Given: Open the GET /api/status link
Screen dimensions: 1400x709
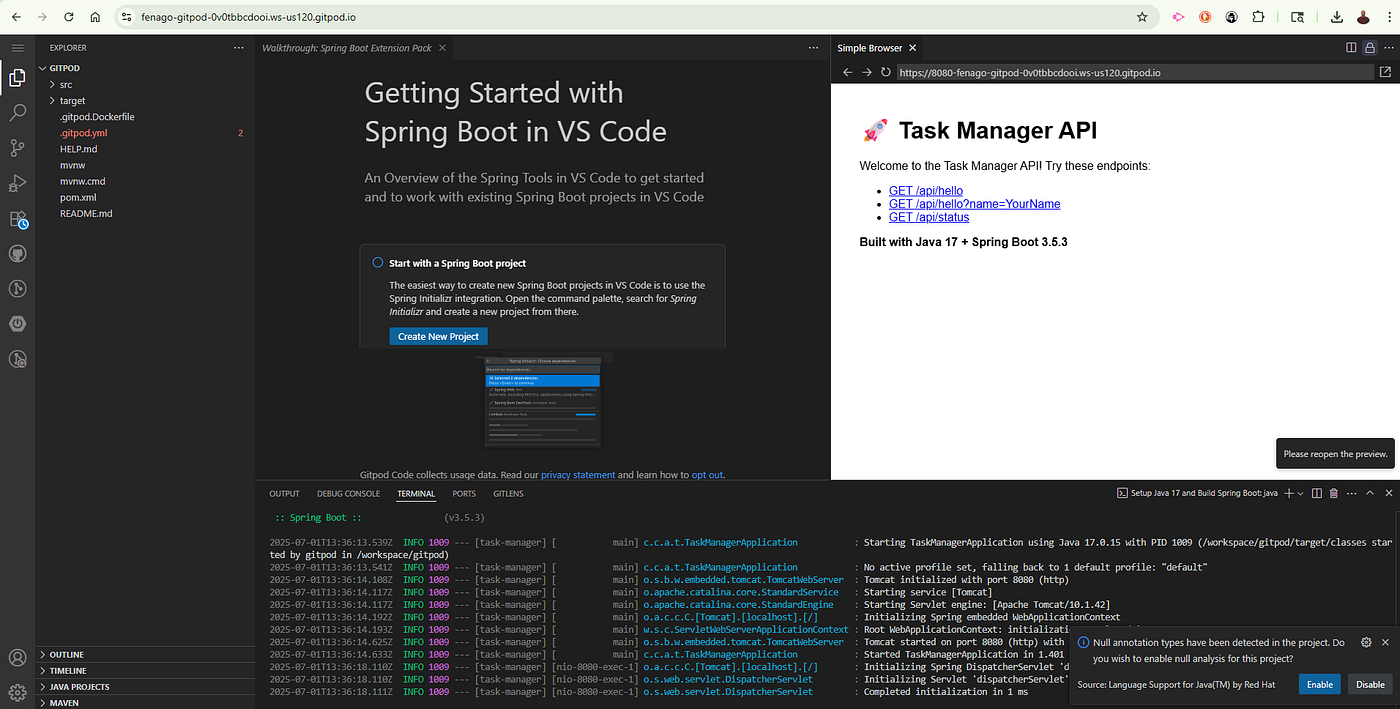Looking at the screenshot, I should (929, 217).
